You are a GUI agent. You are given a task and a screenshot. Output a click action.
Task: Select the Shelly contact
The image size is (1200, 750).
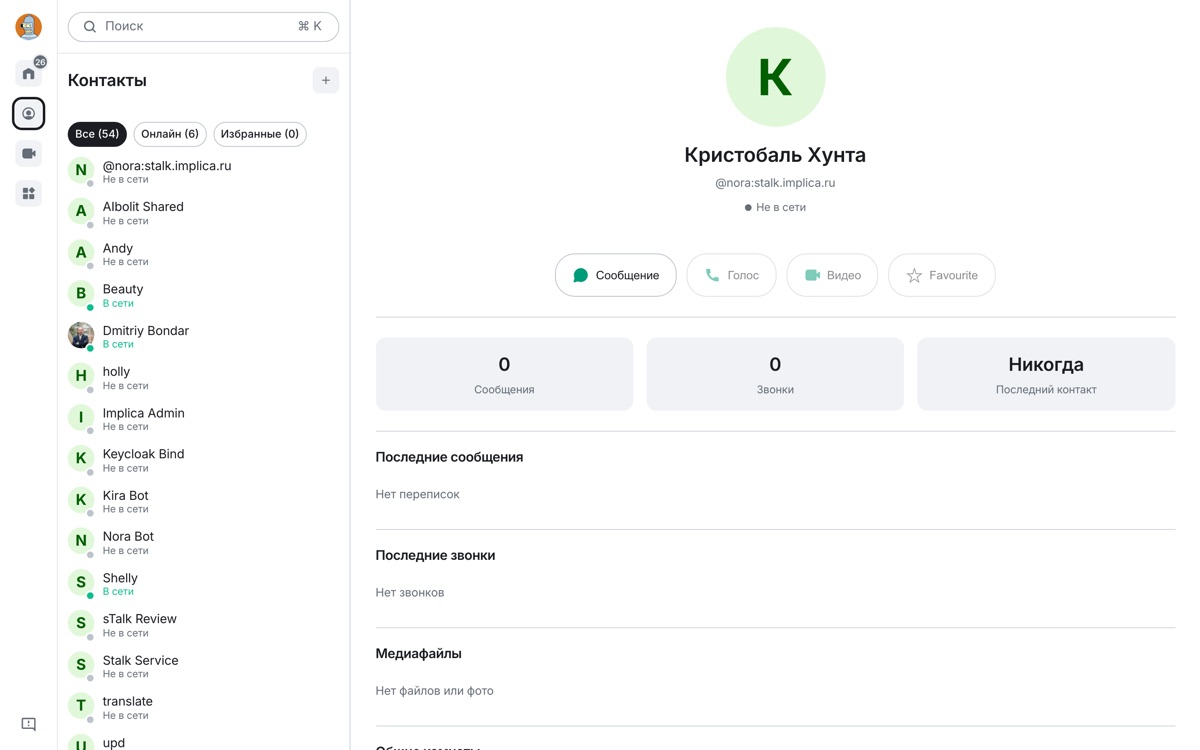pos(203,584)
